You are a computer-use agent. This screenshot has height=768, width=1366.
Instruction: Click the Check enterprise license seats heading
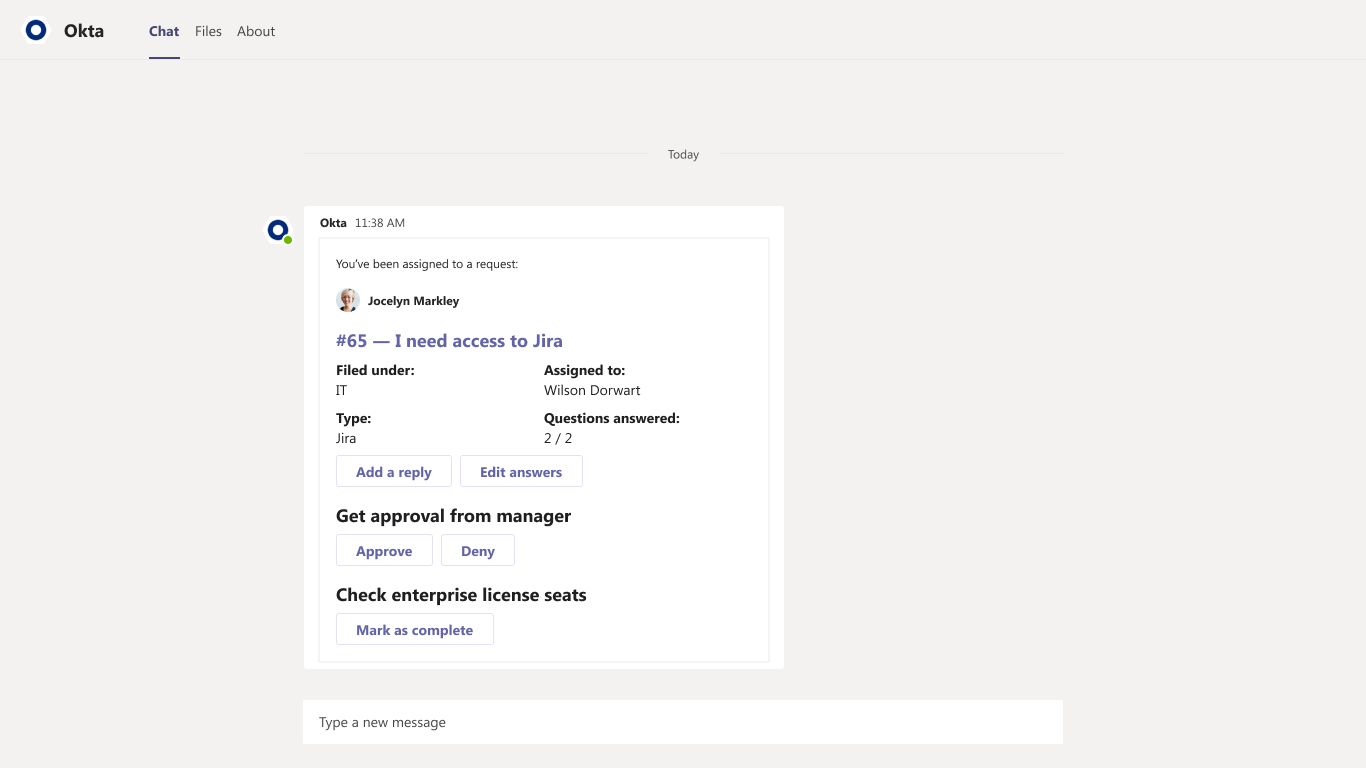coord(461,595)
